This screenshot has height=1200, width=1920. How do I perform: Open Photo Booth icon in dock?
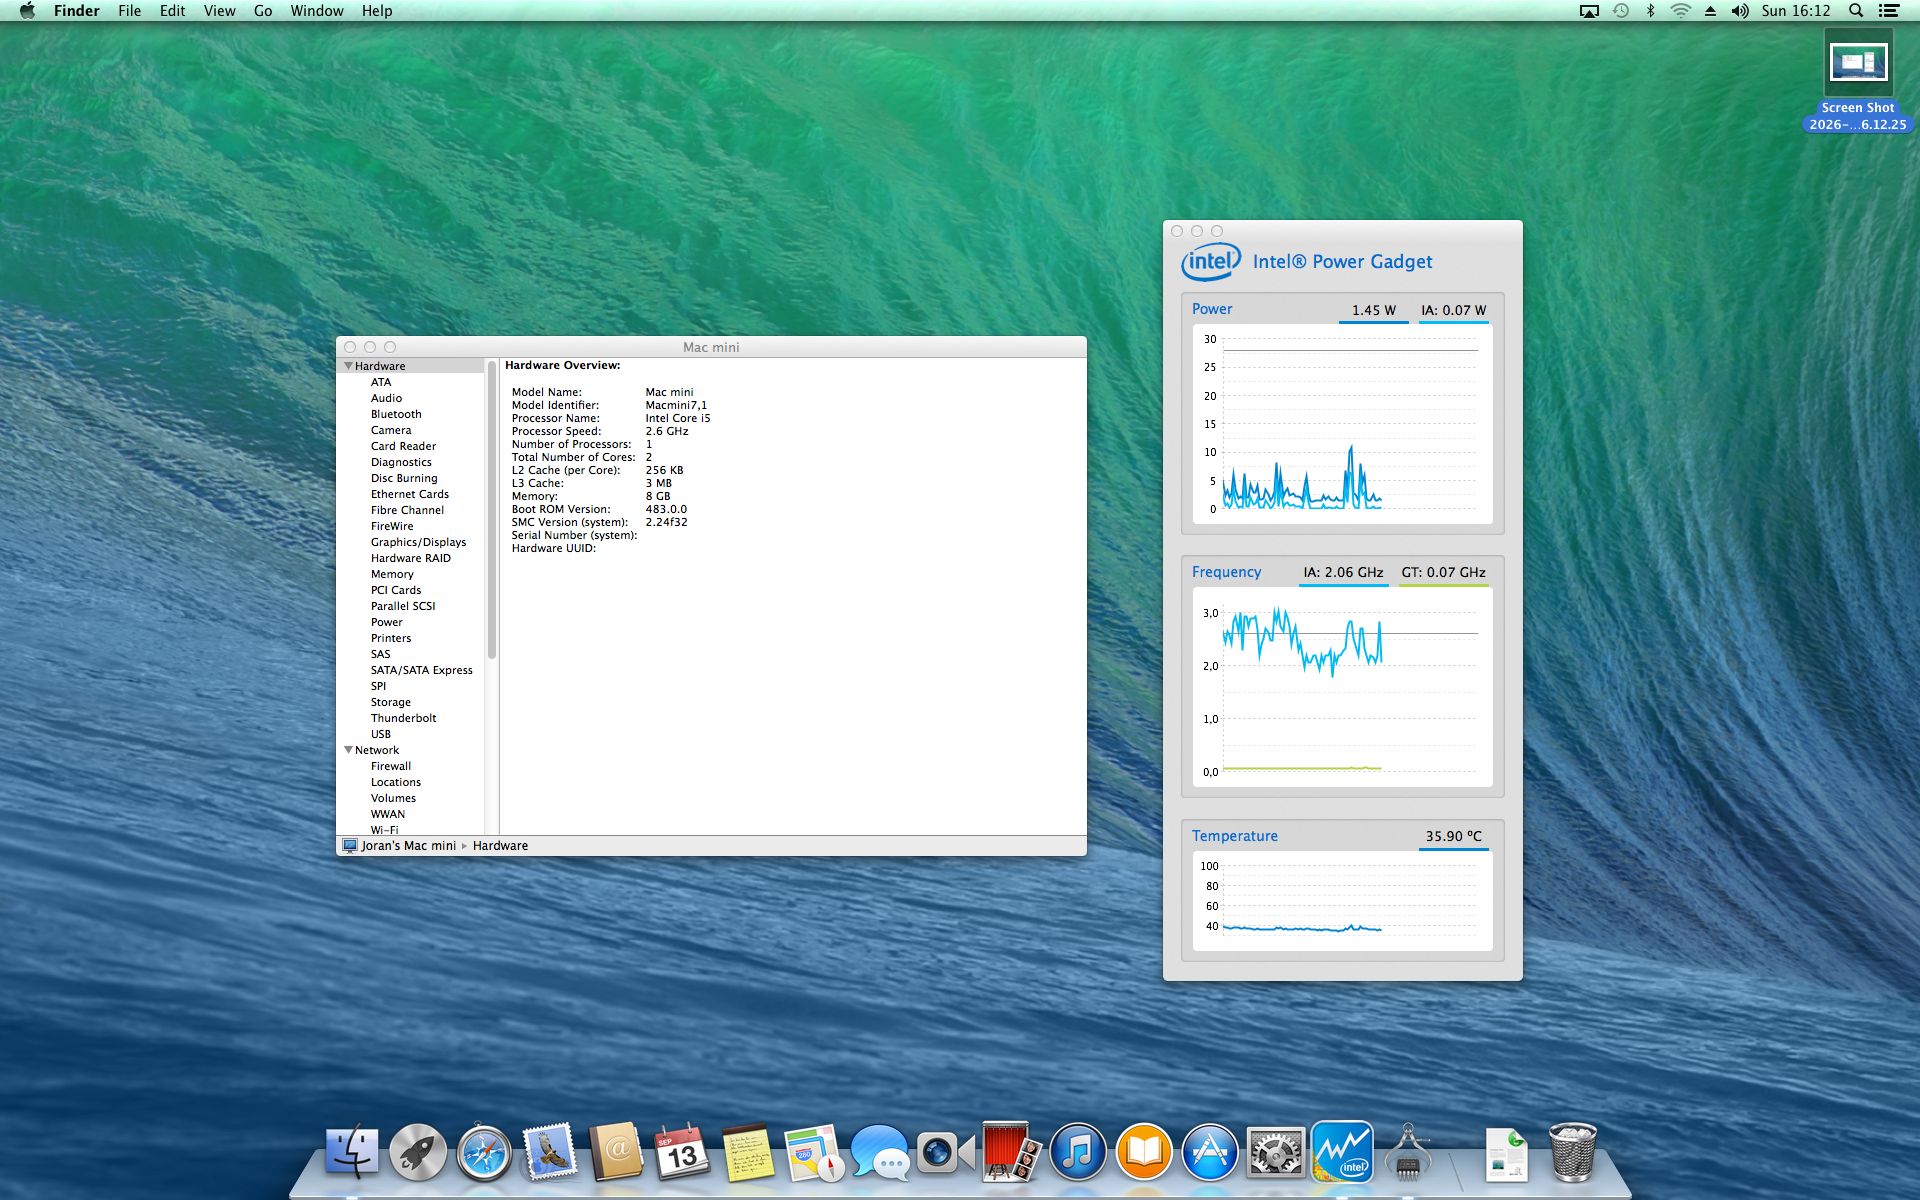[1011, 1152]
